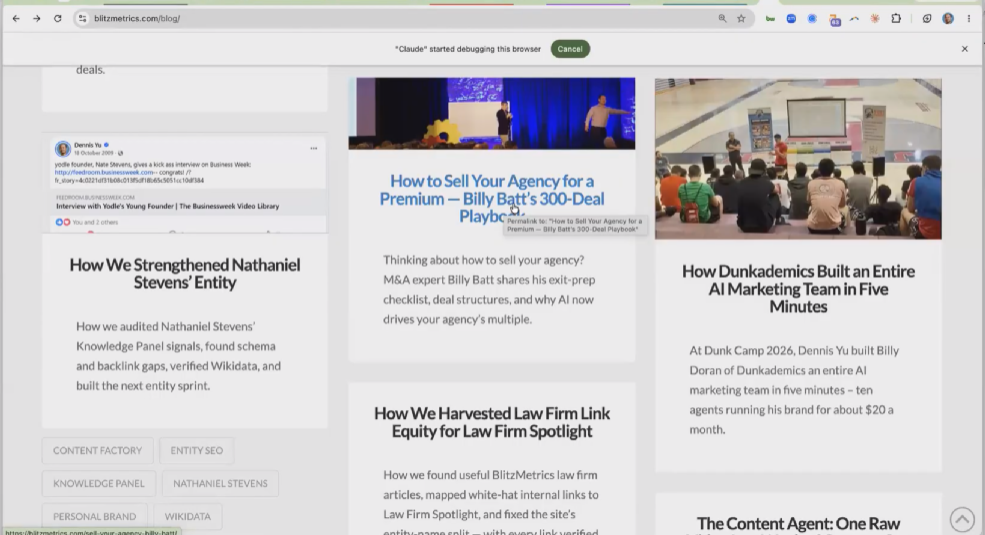985x535 pixels.
Task: Open How to Sell Your Agency article
Action: (x=492, y=198)
